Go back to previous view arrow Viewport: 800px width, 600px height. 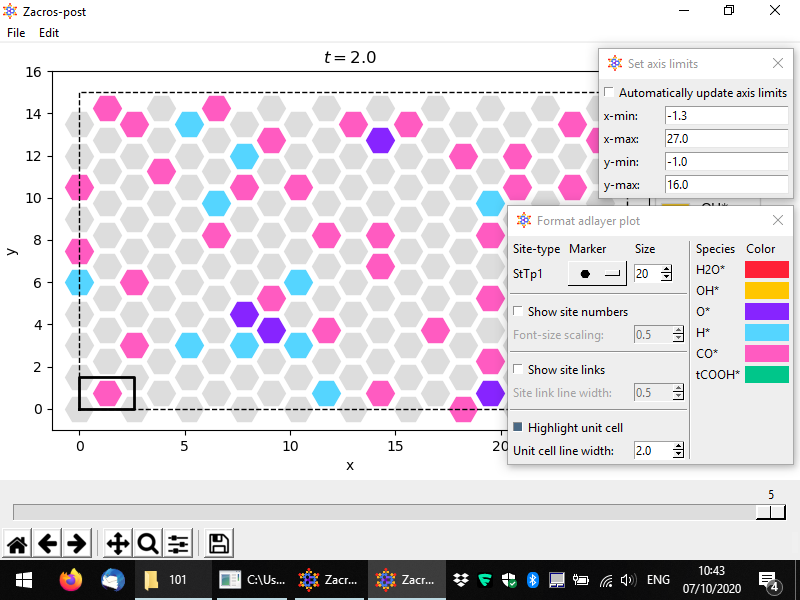47,544
